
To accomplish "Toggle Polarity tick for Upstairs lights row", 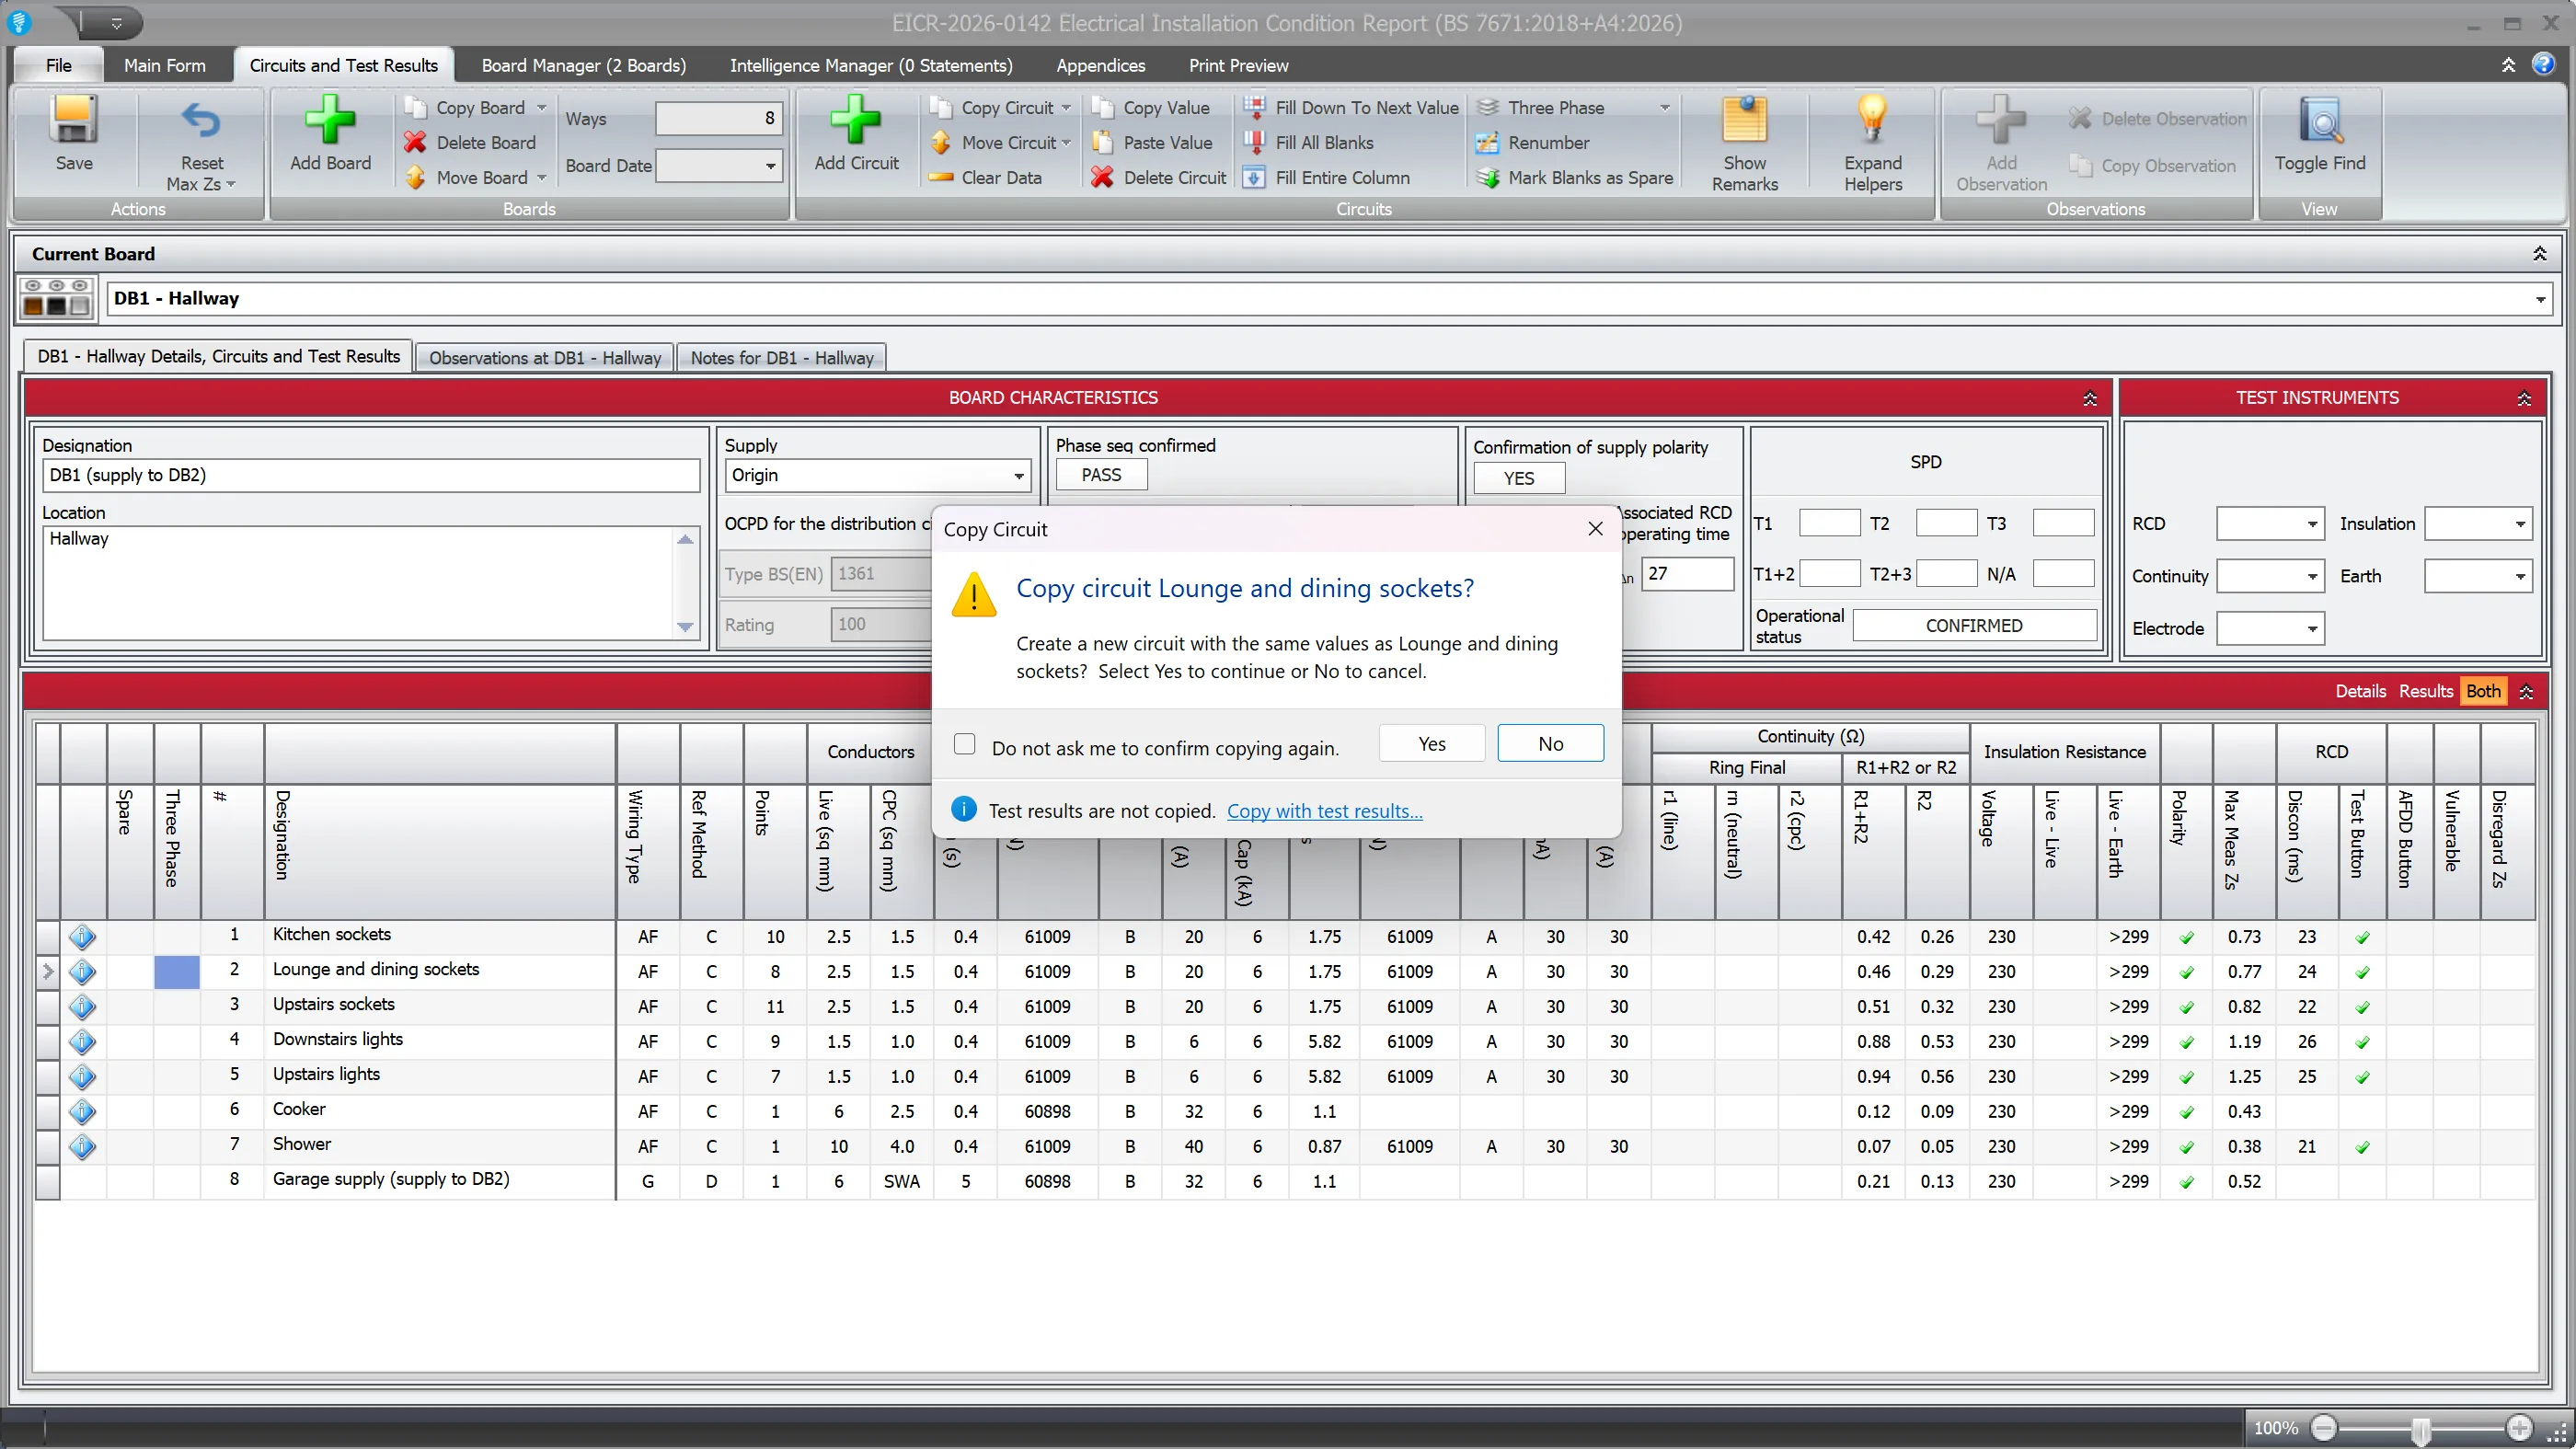I will point(2187,1077).
